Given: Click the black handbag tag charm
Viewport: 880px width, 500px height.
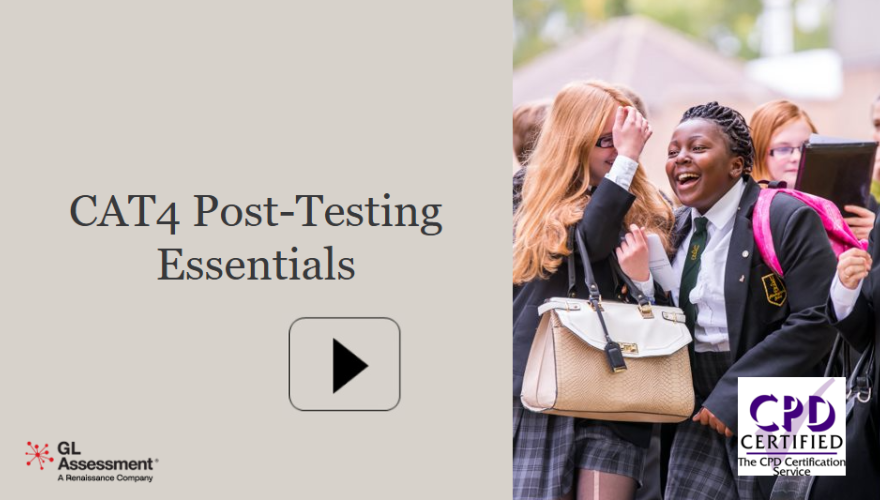Looking at the screenshot, I should (616, 356).
